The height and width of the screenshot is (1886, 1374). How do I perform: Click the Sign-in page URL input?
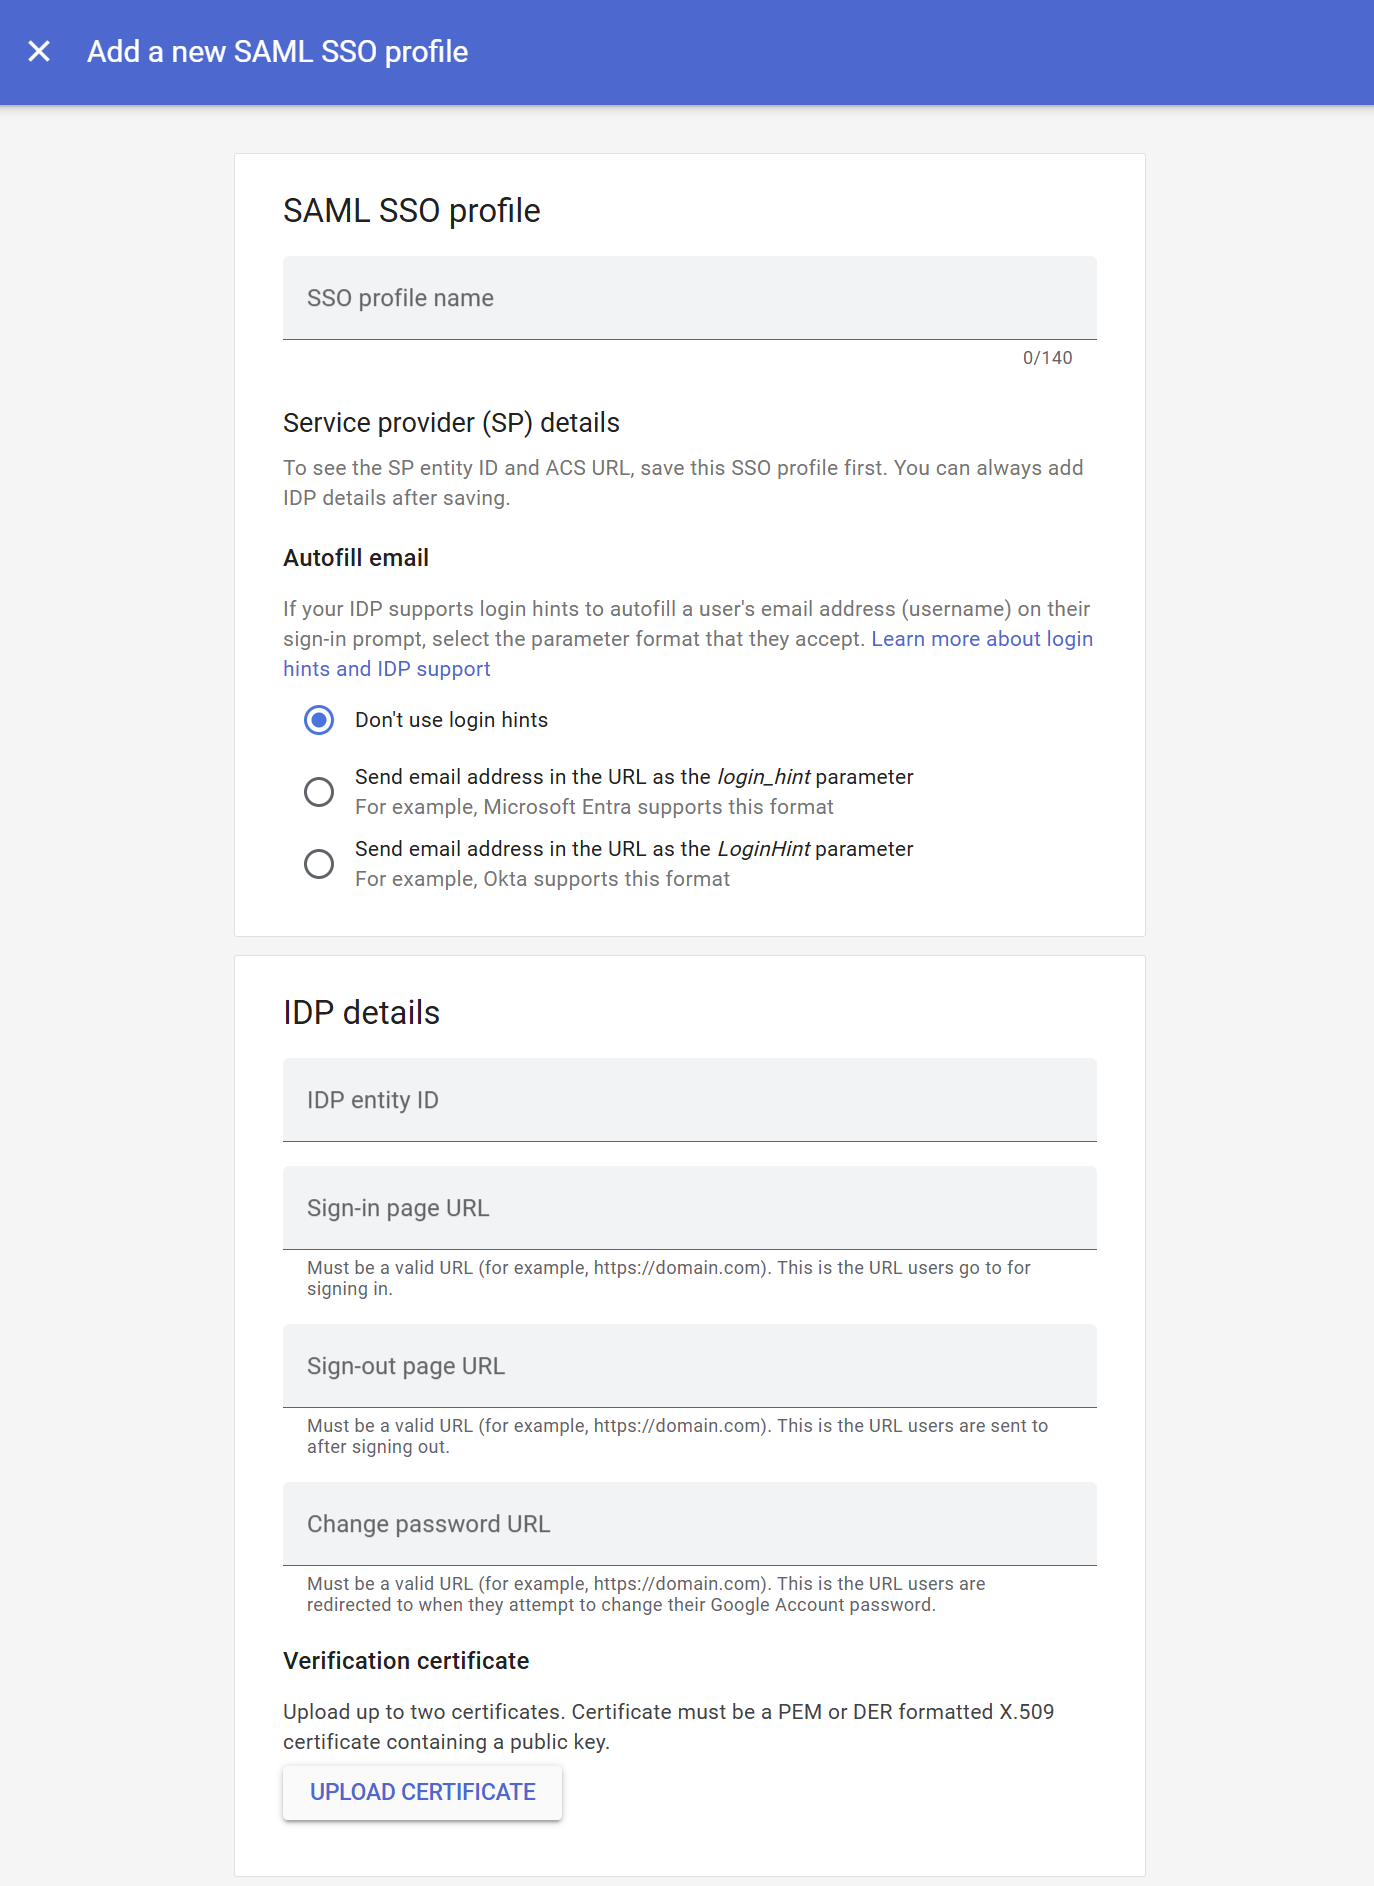[689, 1208]
